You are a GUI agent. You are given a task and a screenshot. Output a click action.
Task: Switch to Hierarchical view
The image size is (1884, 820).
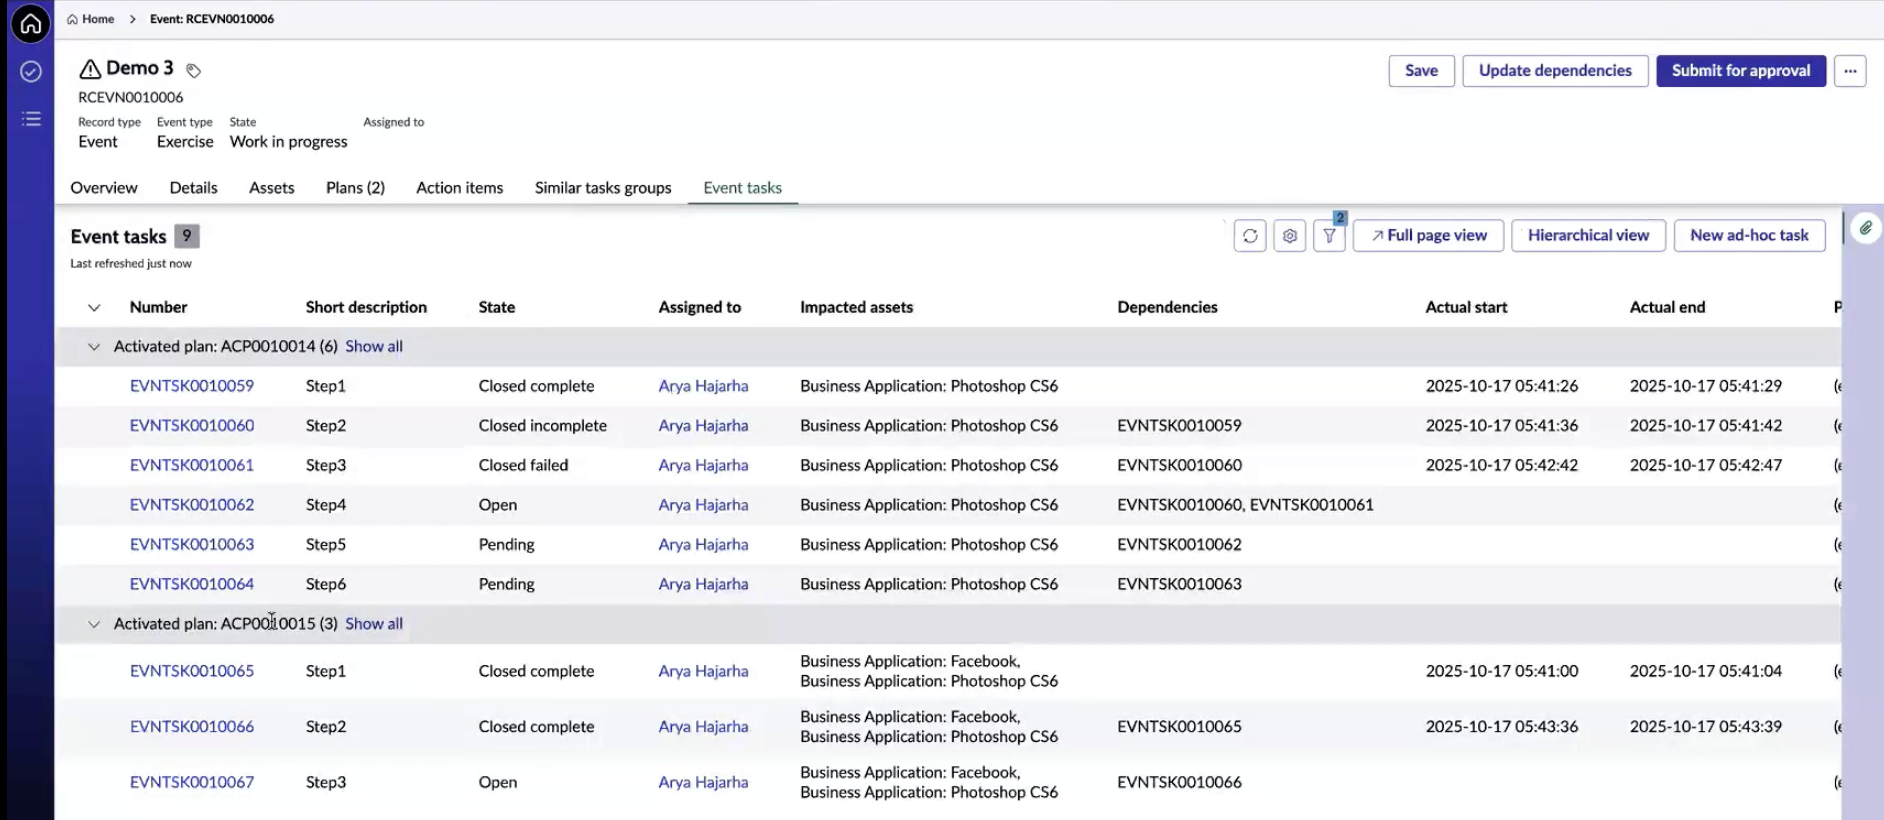[x=1588, y=236]
